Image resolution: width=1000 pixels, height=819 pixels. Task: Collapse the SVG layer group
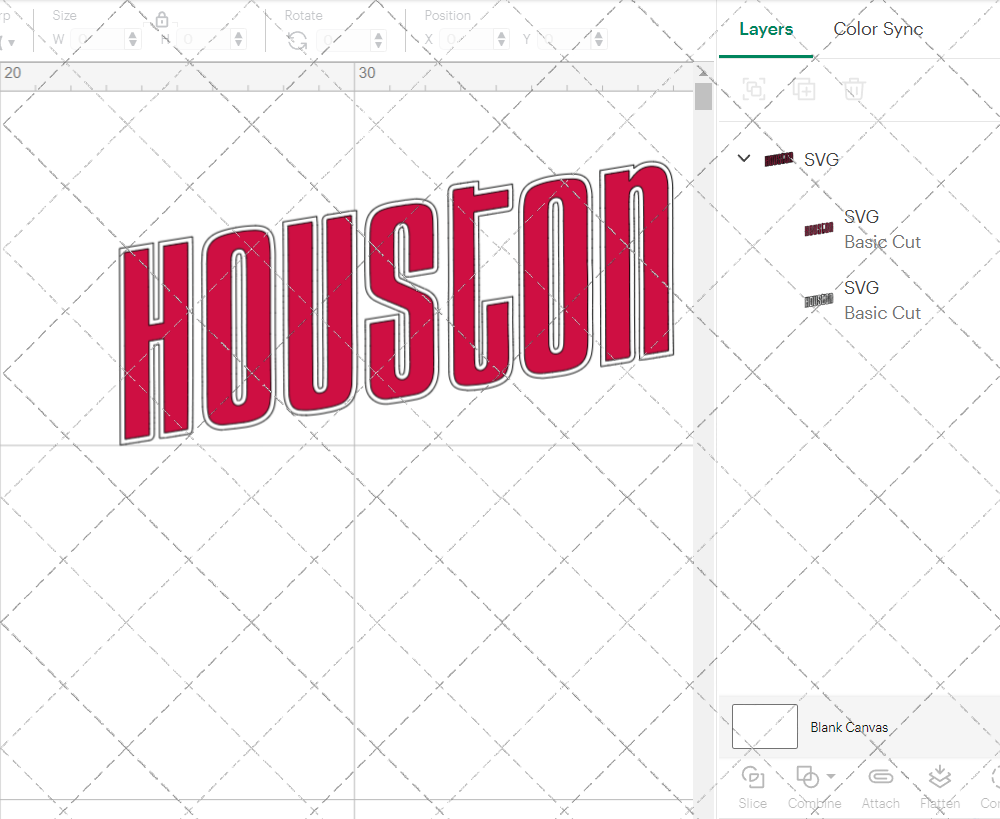pos(743,158)
